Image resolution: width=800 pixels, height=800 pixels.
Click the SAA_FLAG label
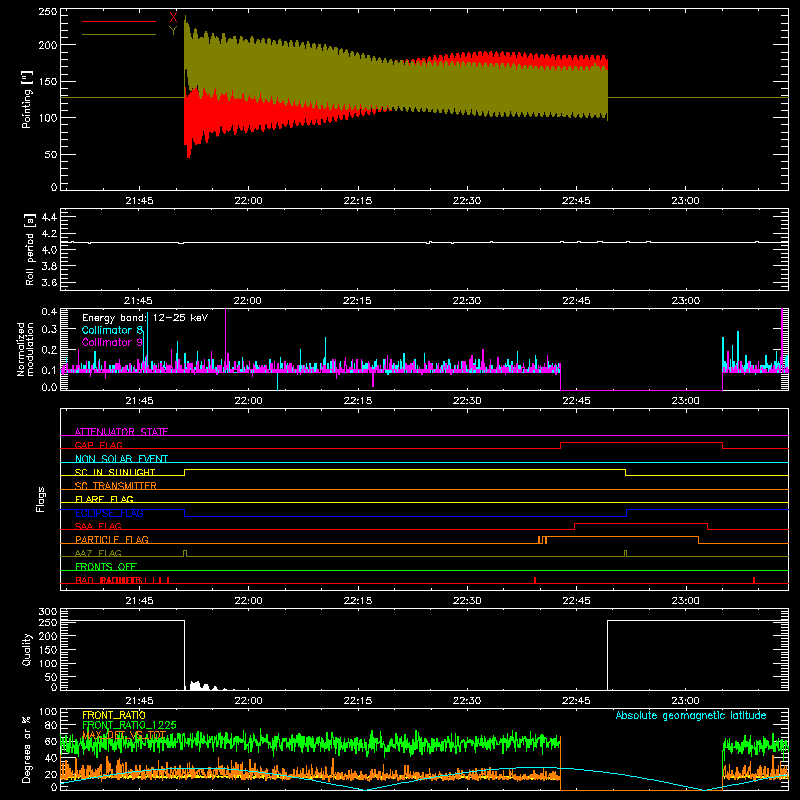[98, 526]
